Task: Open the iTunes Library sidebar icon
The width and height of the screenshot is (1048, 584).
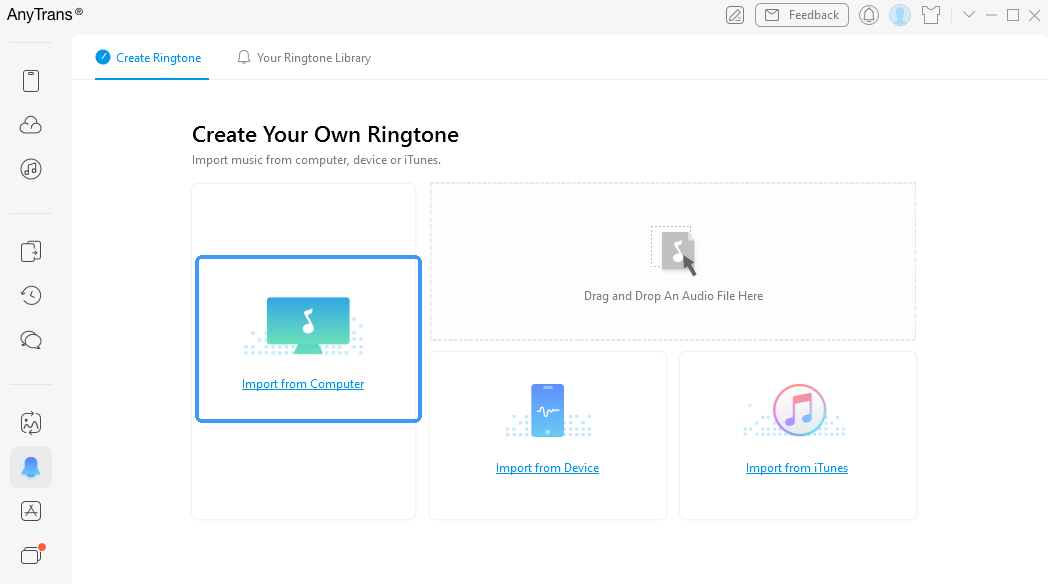Action: (31, 169)
